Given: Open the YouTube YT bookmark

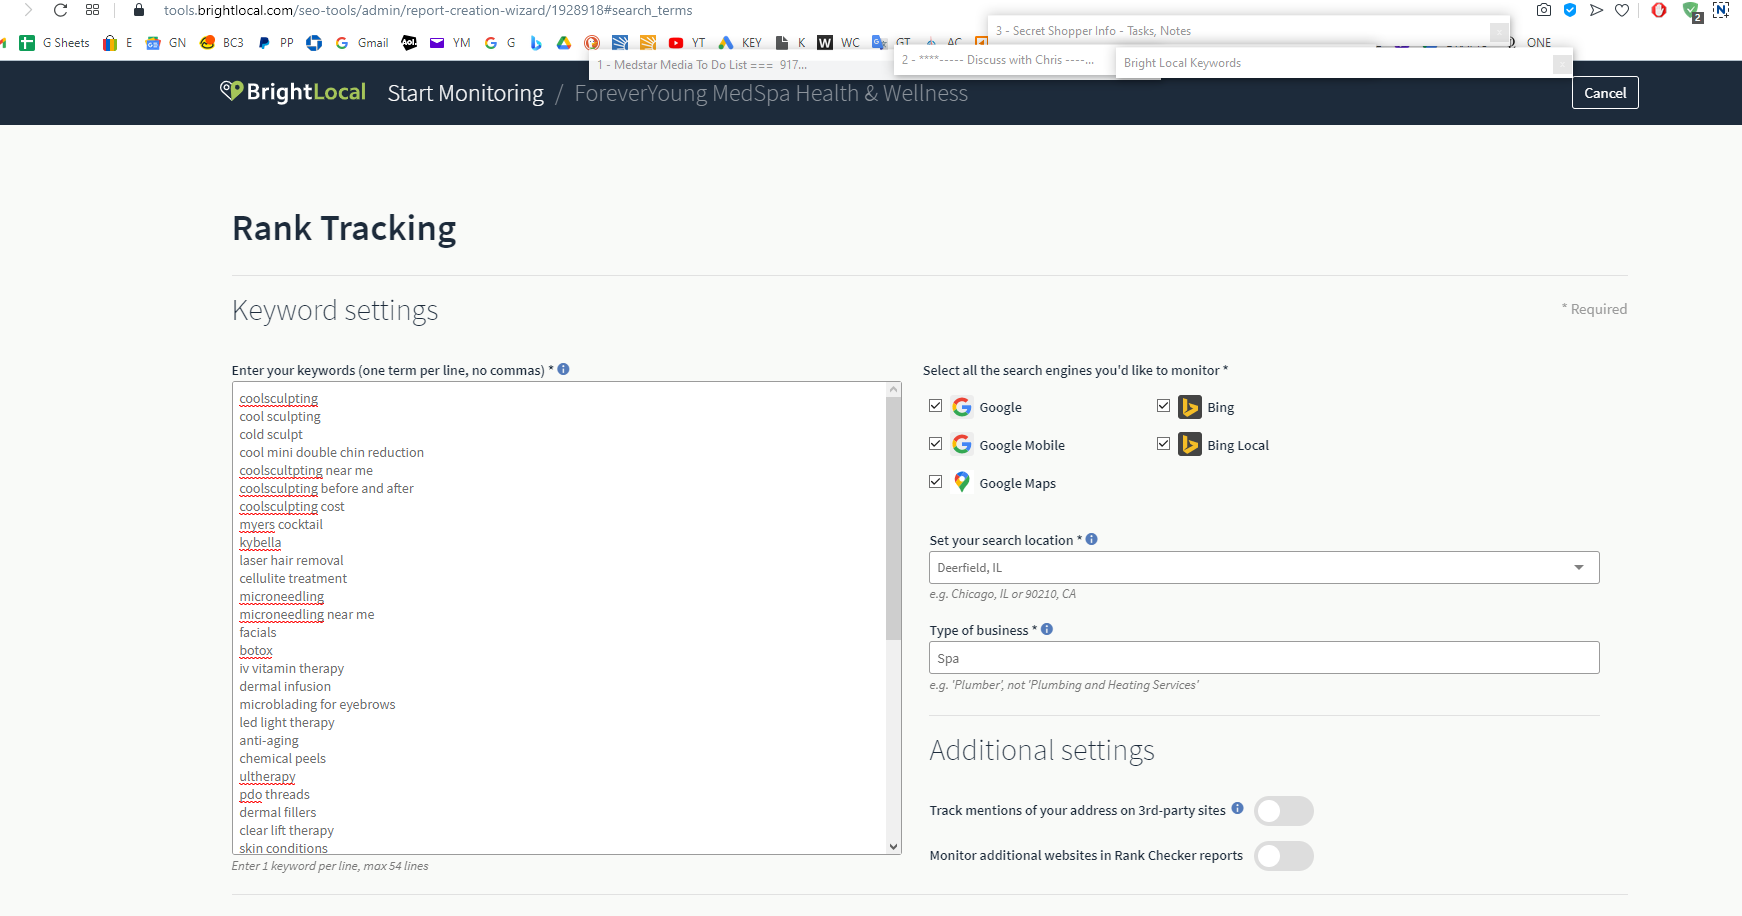Looking at the screenshot, I should tap(687, 43).
